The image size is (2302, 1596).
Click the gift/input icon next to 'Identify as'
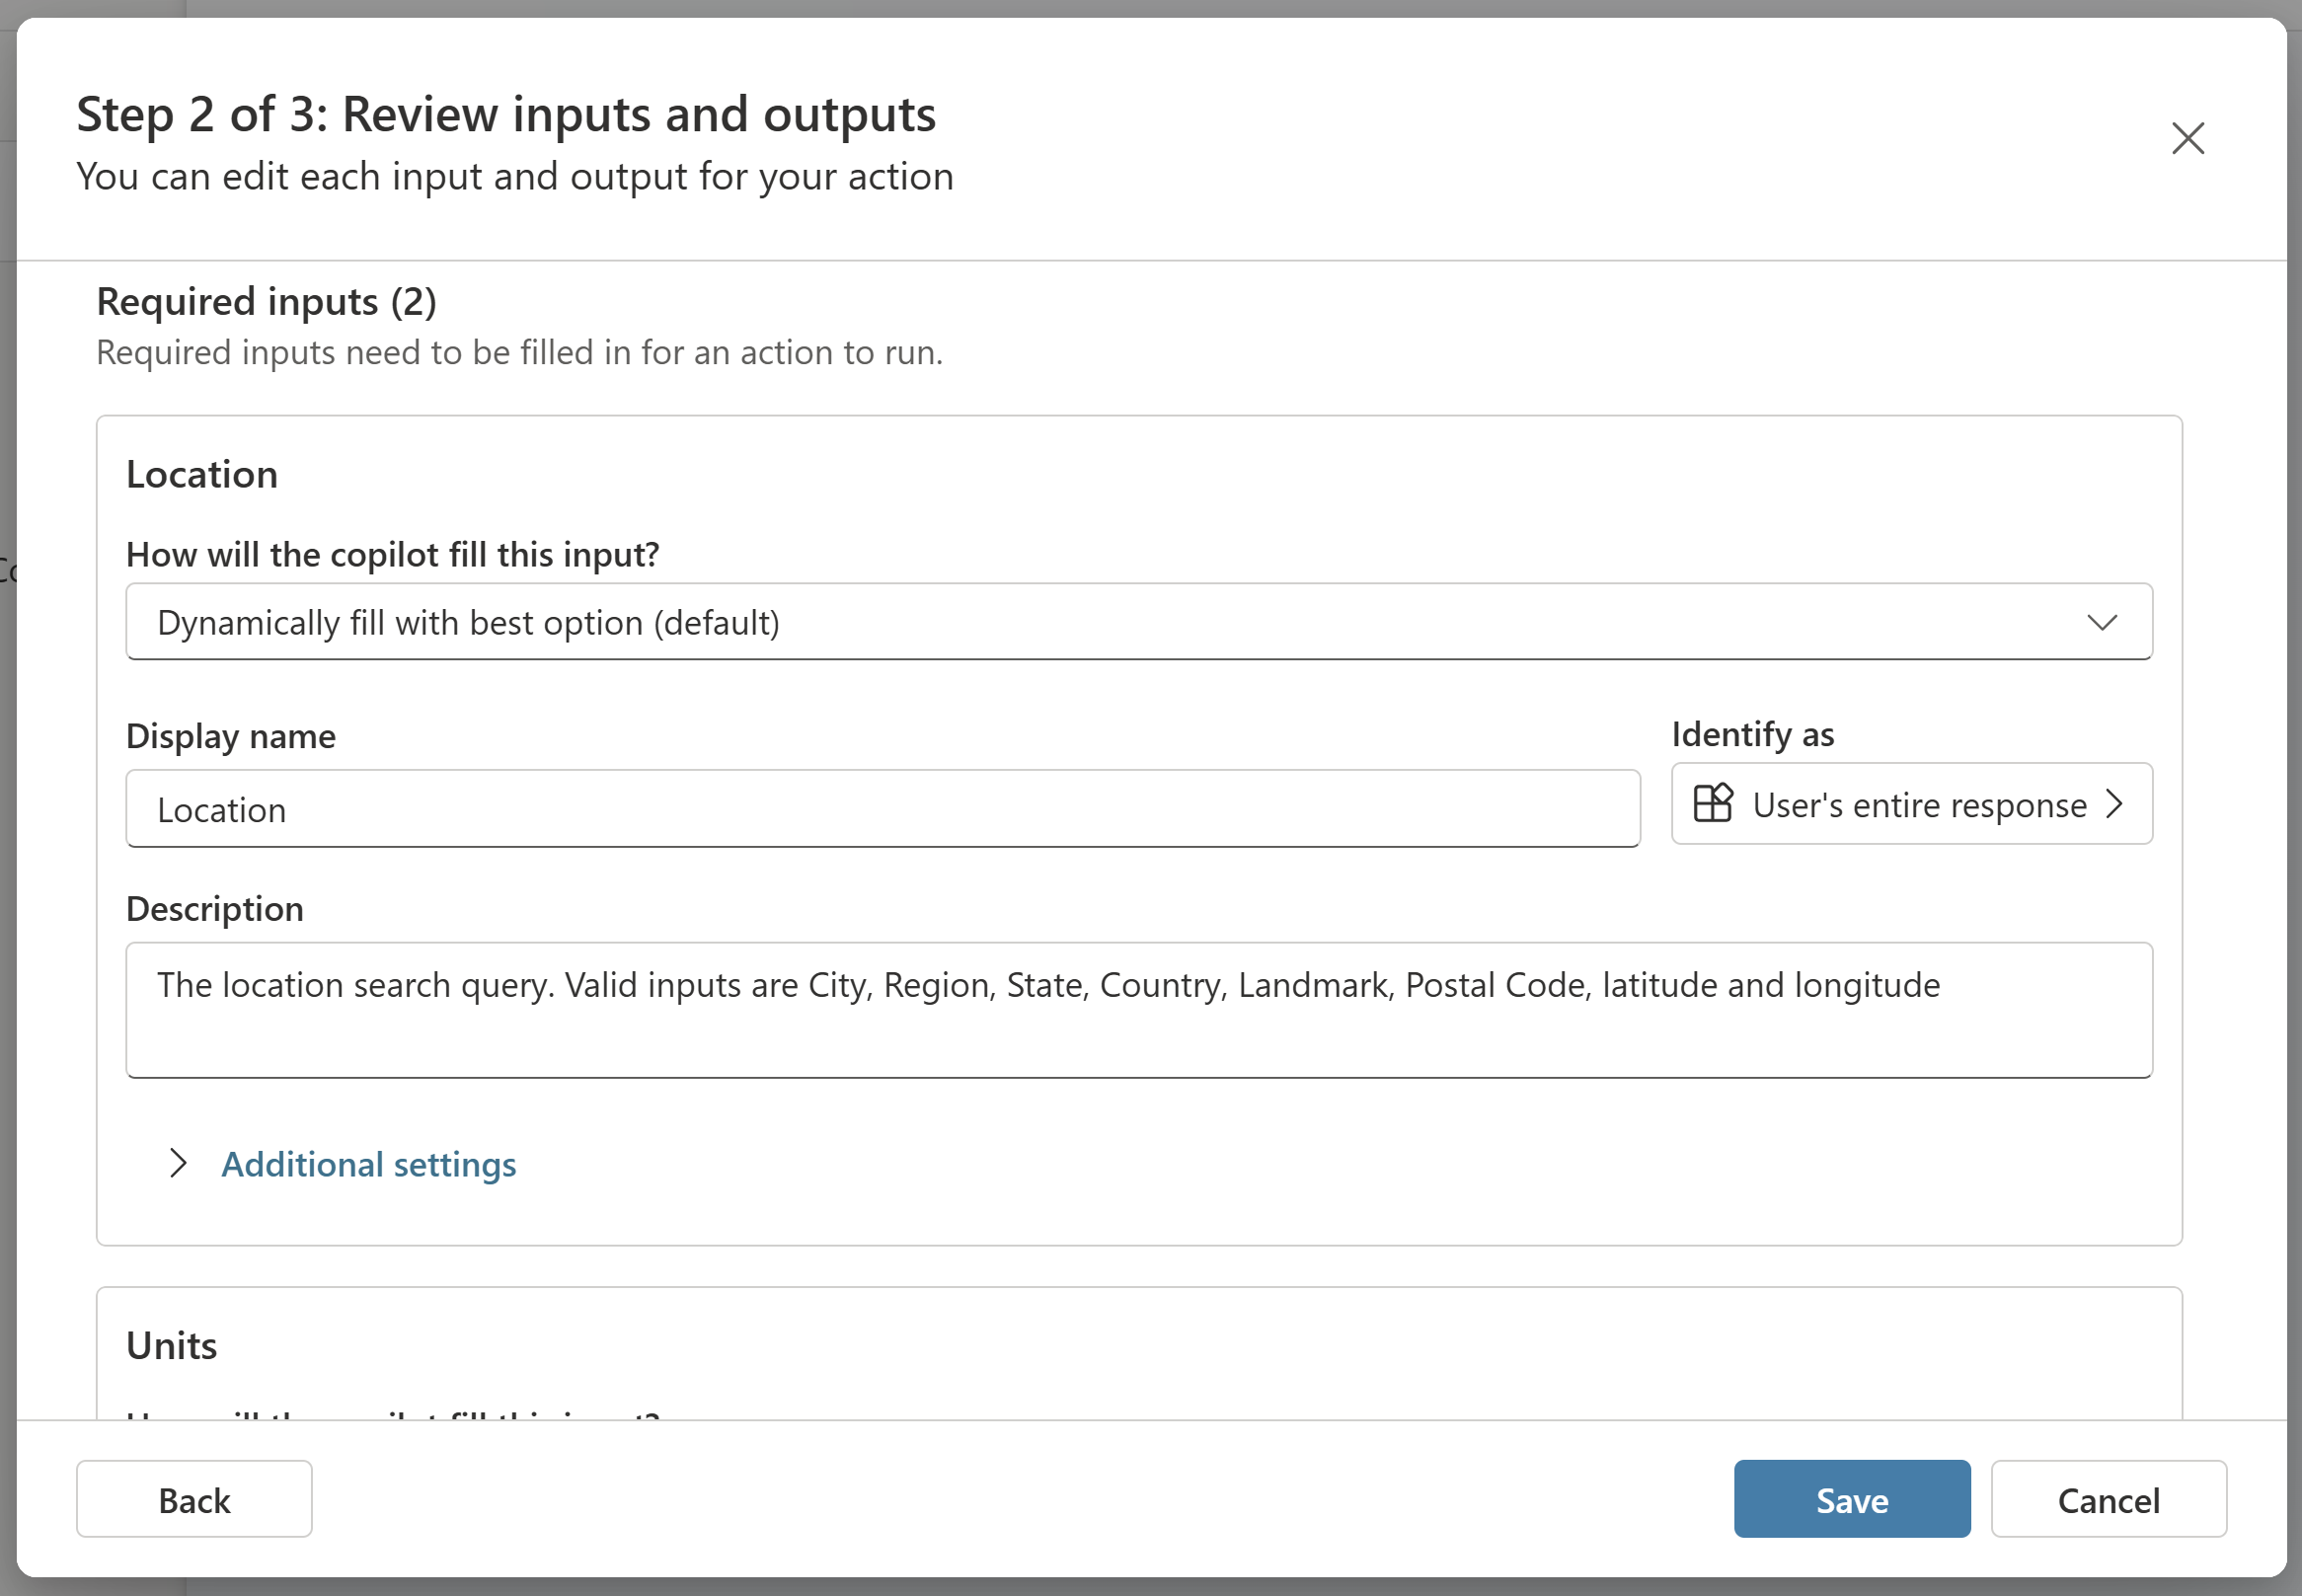[x=1715, y=804]
